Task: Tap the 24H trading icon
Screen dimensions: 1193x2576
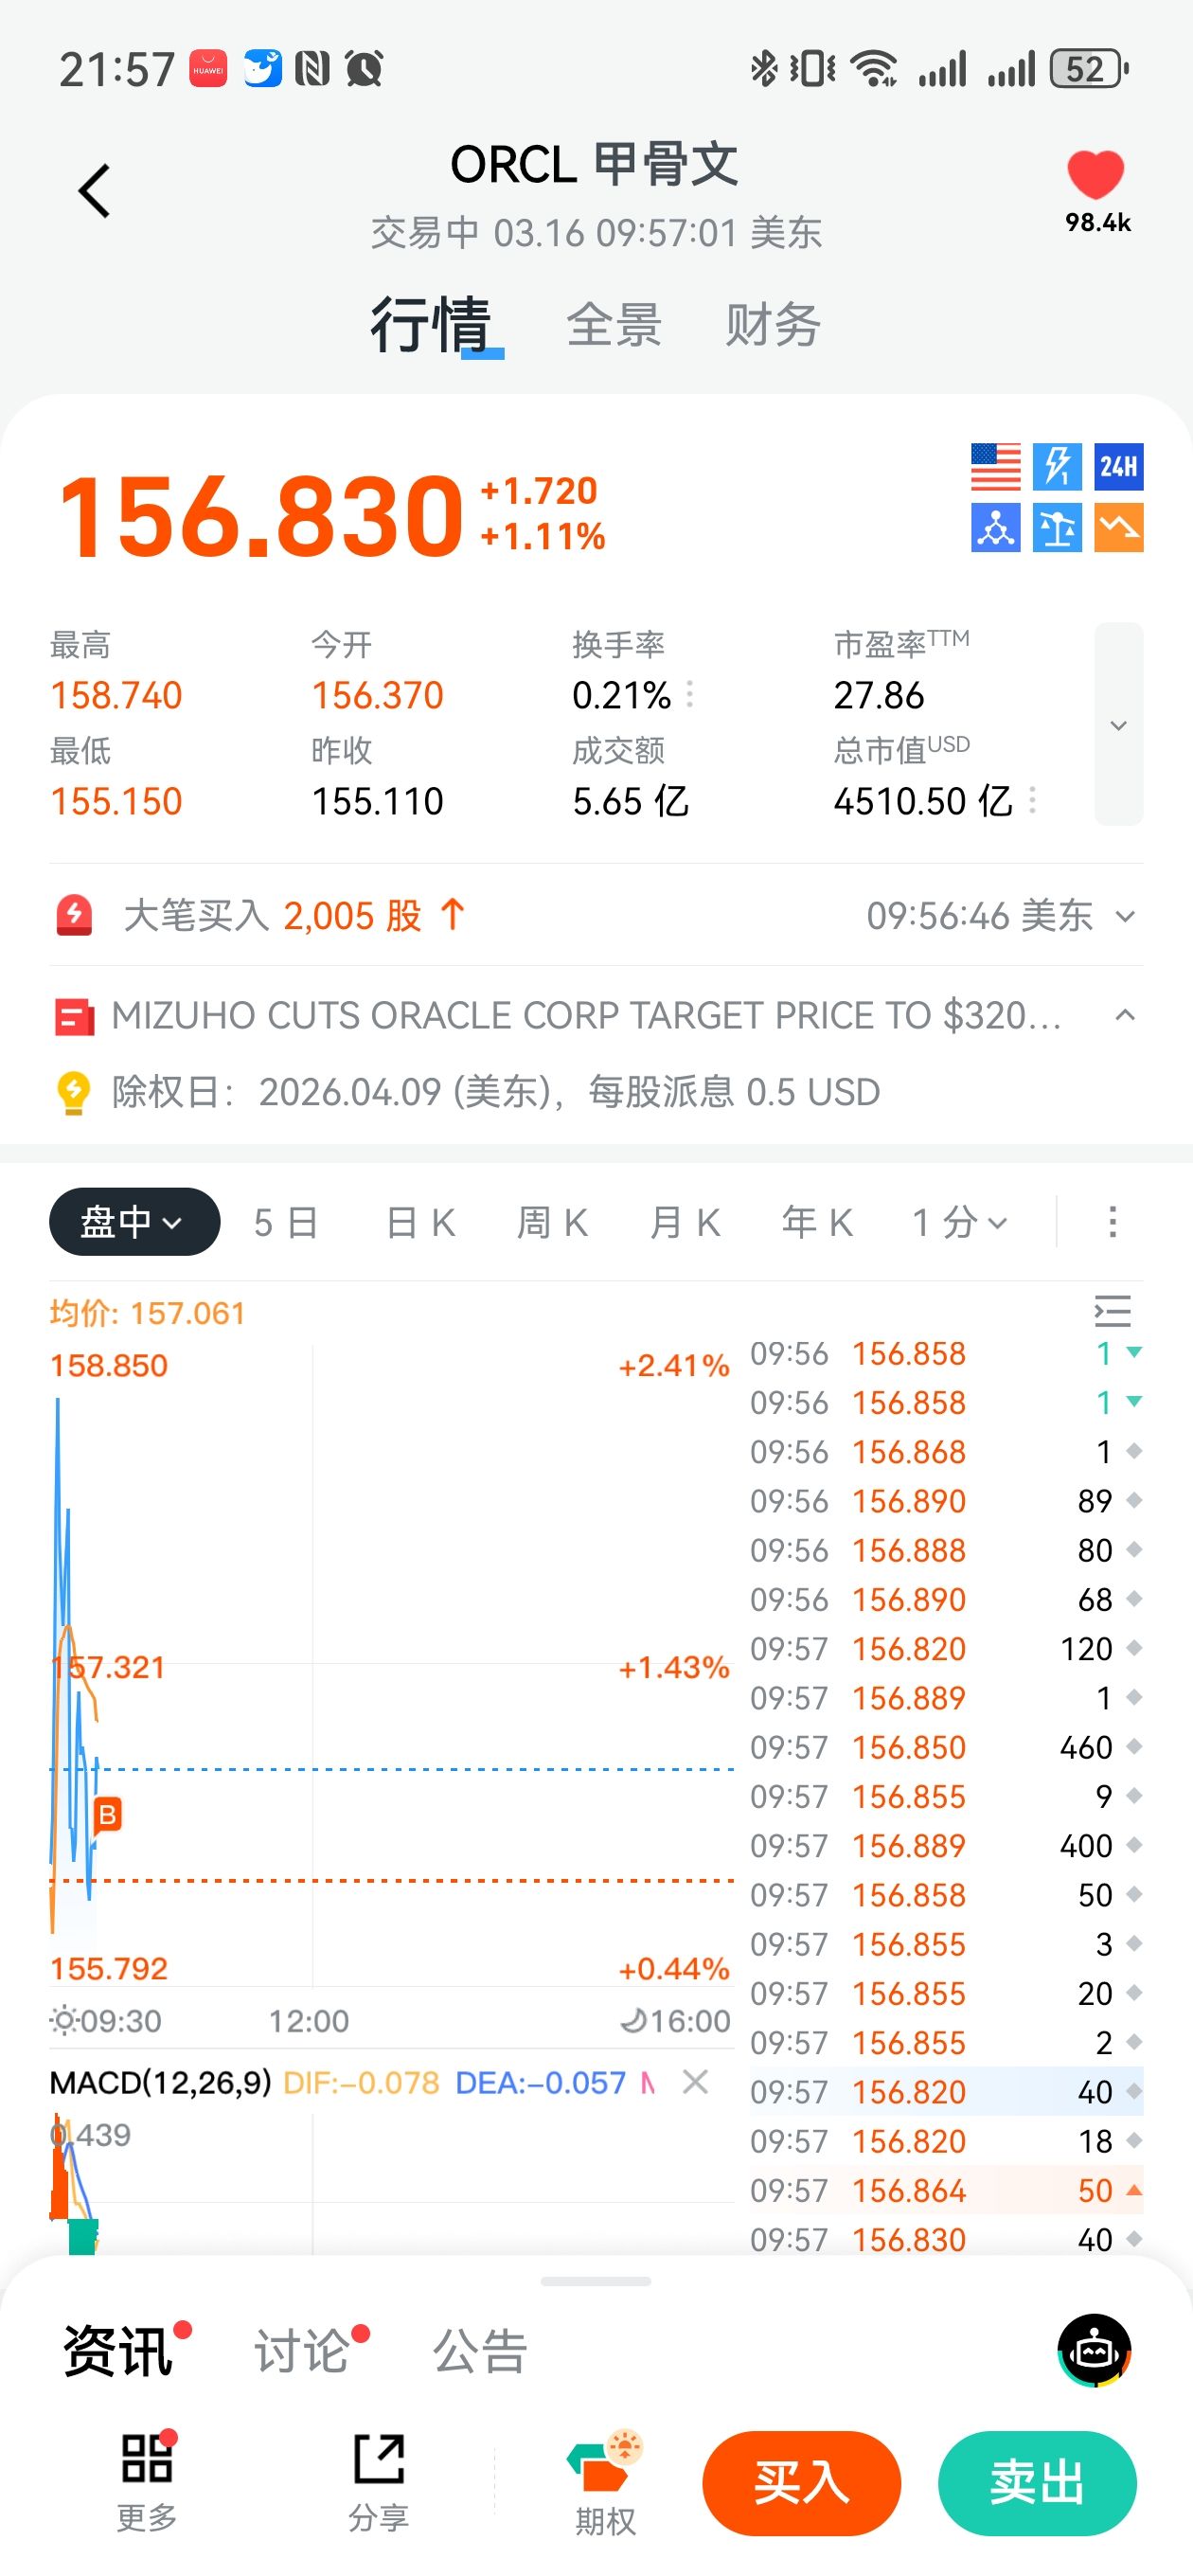Action: pos(1118,466)
